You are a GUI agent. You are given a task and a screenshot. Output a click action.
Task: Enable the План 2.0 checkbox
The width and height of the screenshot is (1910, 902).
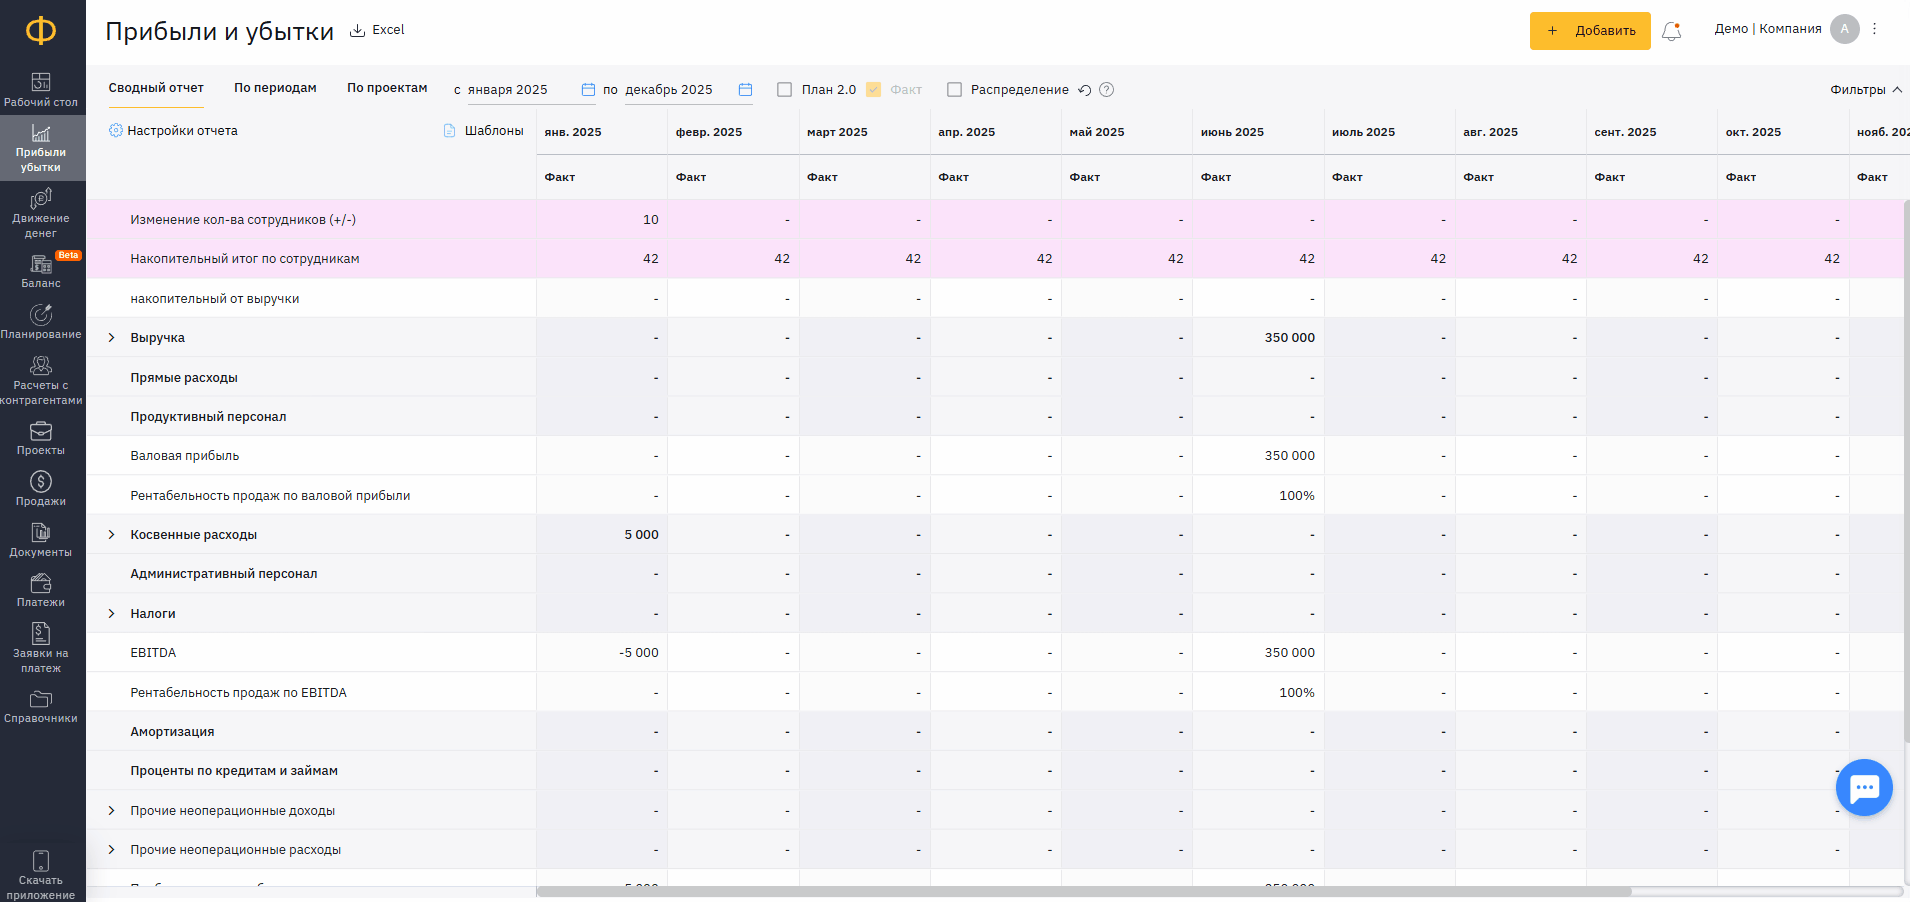click(x=785, y=90)
